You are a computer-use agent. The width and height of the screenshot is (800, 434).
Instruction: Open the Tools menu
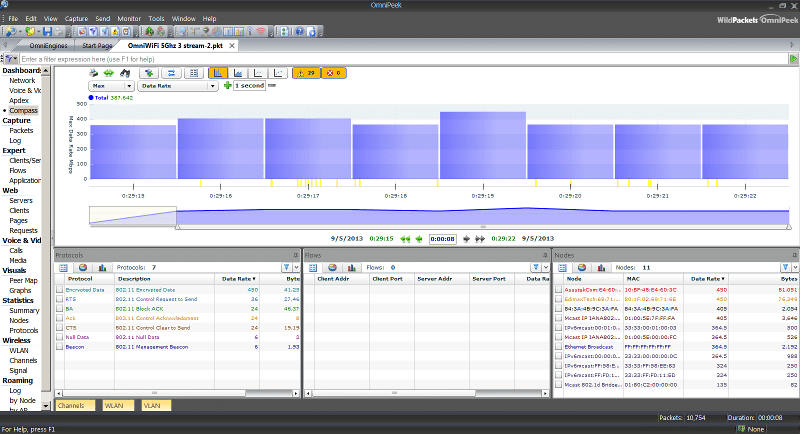point(156,19)
